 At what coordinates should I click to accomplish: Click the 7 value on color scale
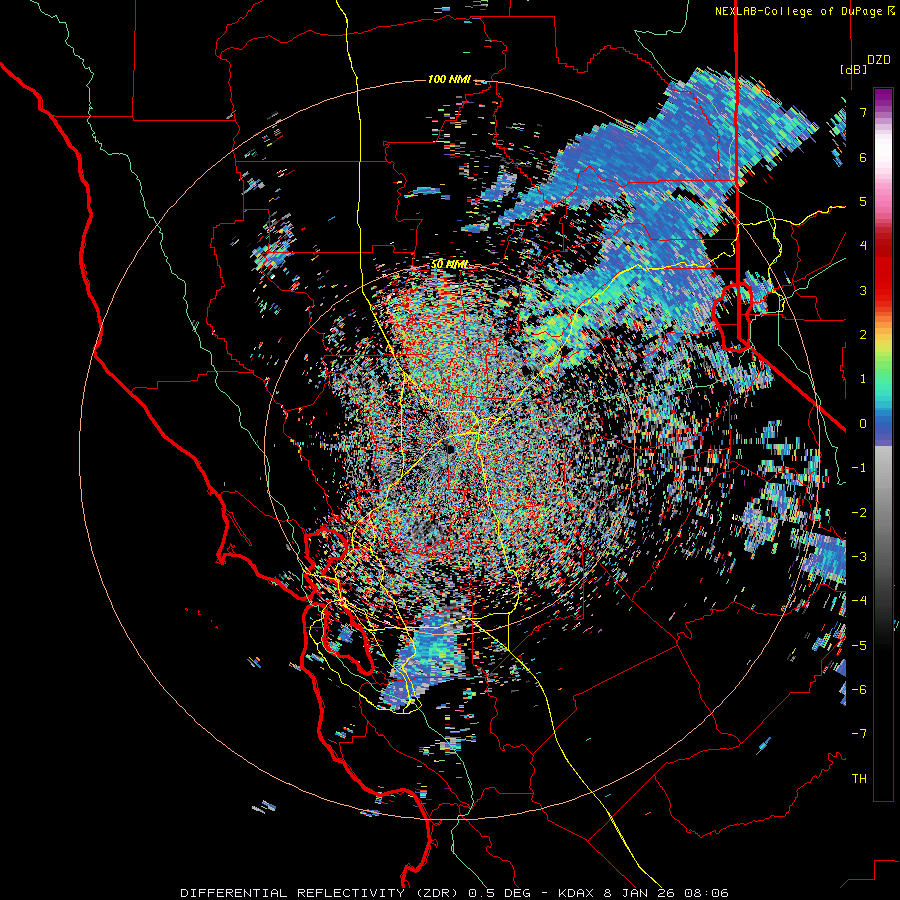coord(863,112)
